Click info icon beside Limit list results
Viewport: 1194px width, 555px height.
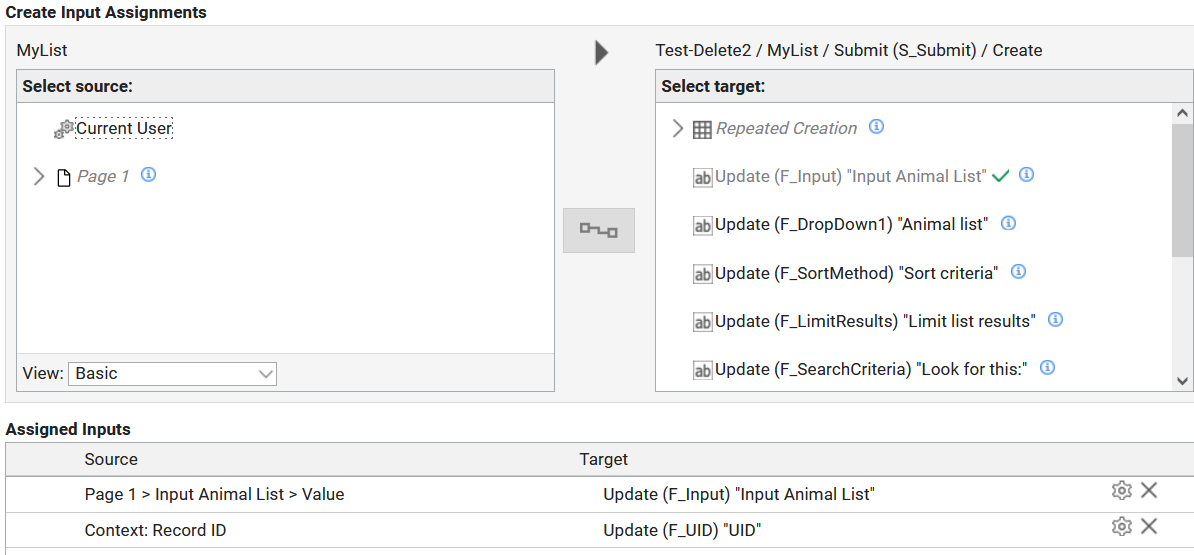point(1055,320)
